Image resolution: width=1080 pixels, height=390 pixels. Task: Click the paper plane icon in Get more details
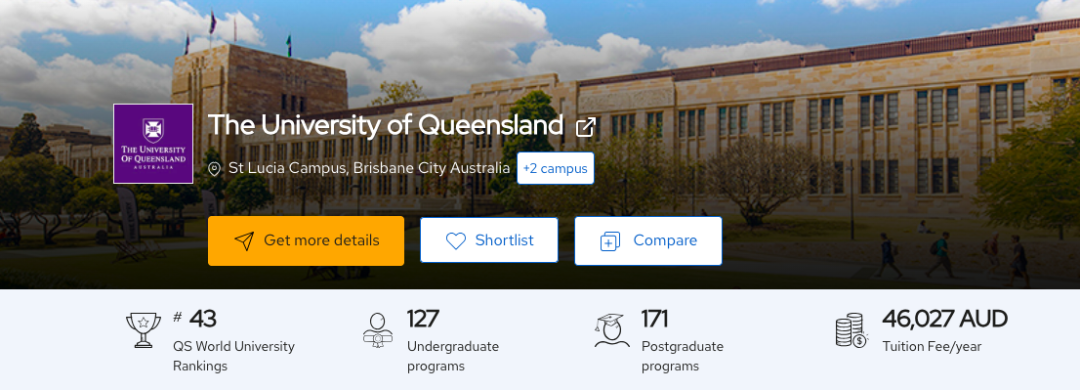[x=244, y=240]
